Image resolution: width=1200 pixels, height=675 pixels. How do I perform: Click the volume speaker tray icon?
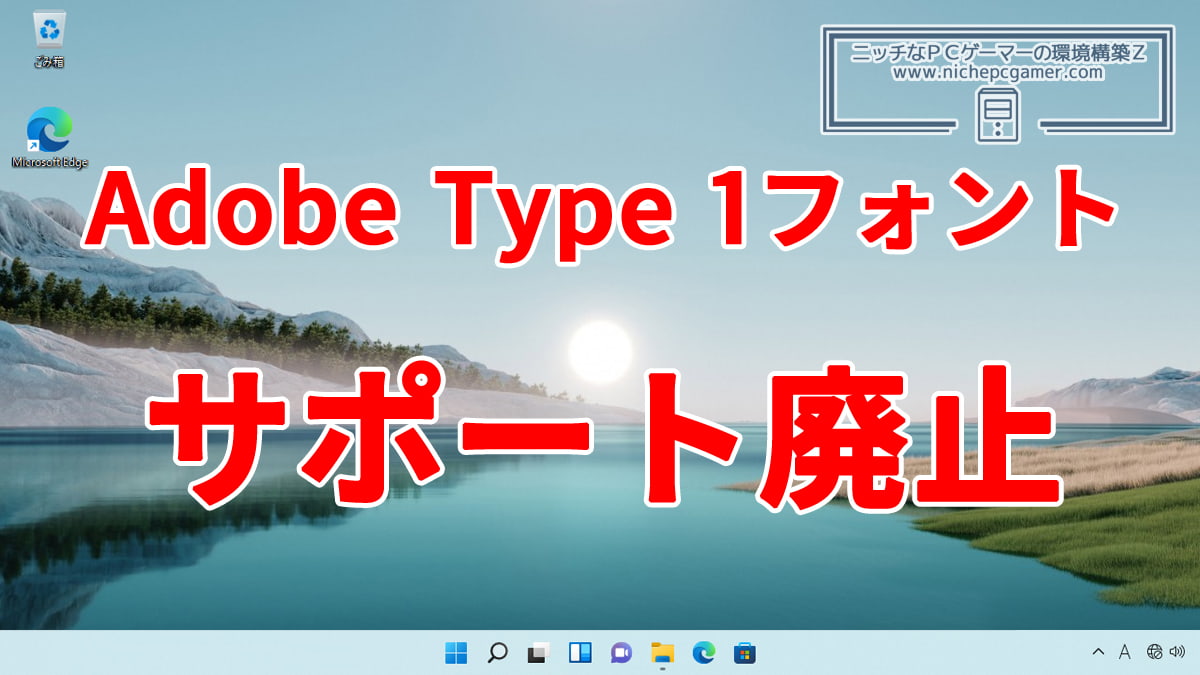(x=1175, y=653)
